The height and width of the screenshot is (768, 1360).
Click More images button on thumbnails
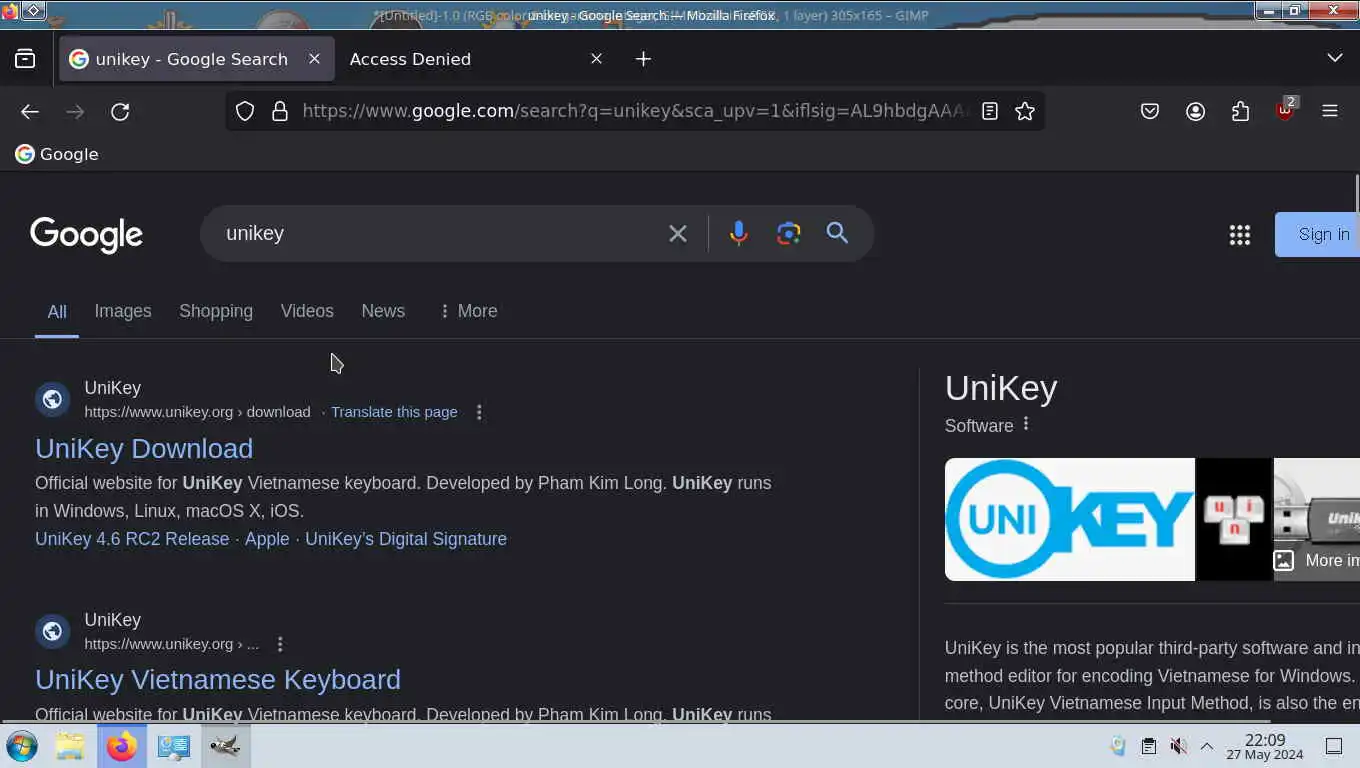(1316, 560)
